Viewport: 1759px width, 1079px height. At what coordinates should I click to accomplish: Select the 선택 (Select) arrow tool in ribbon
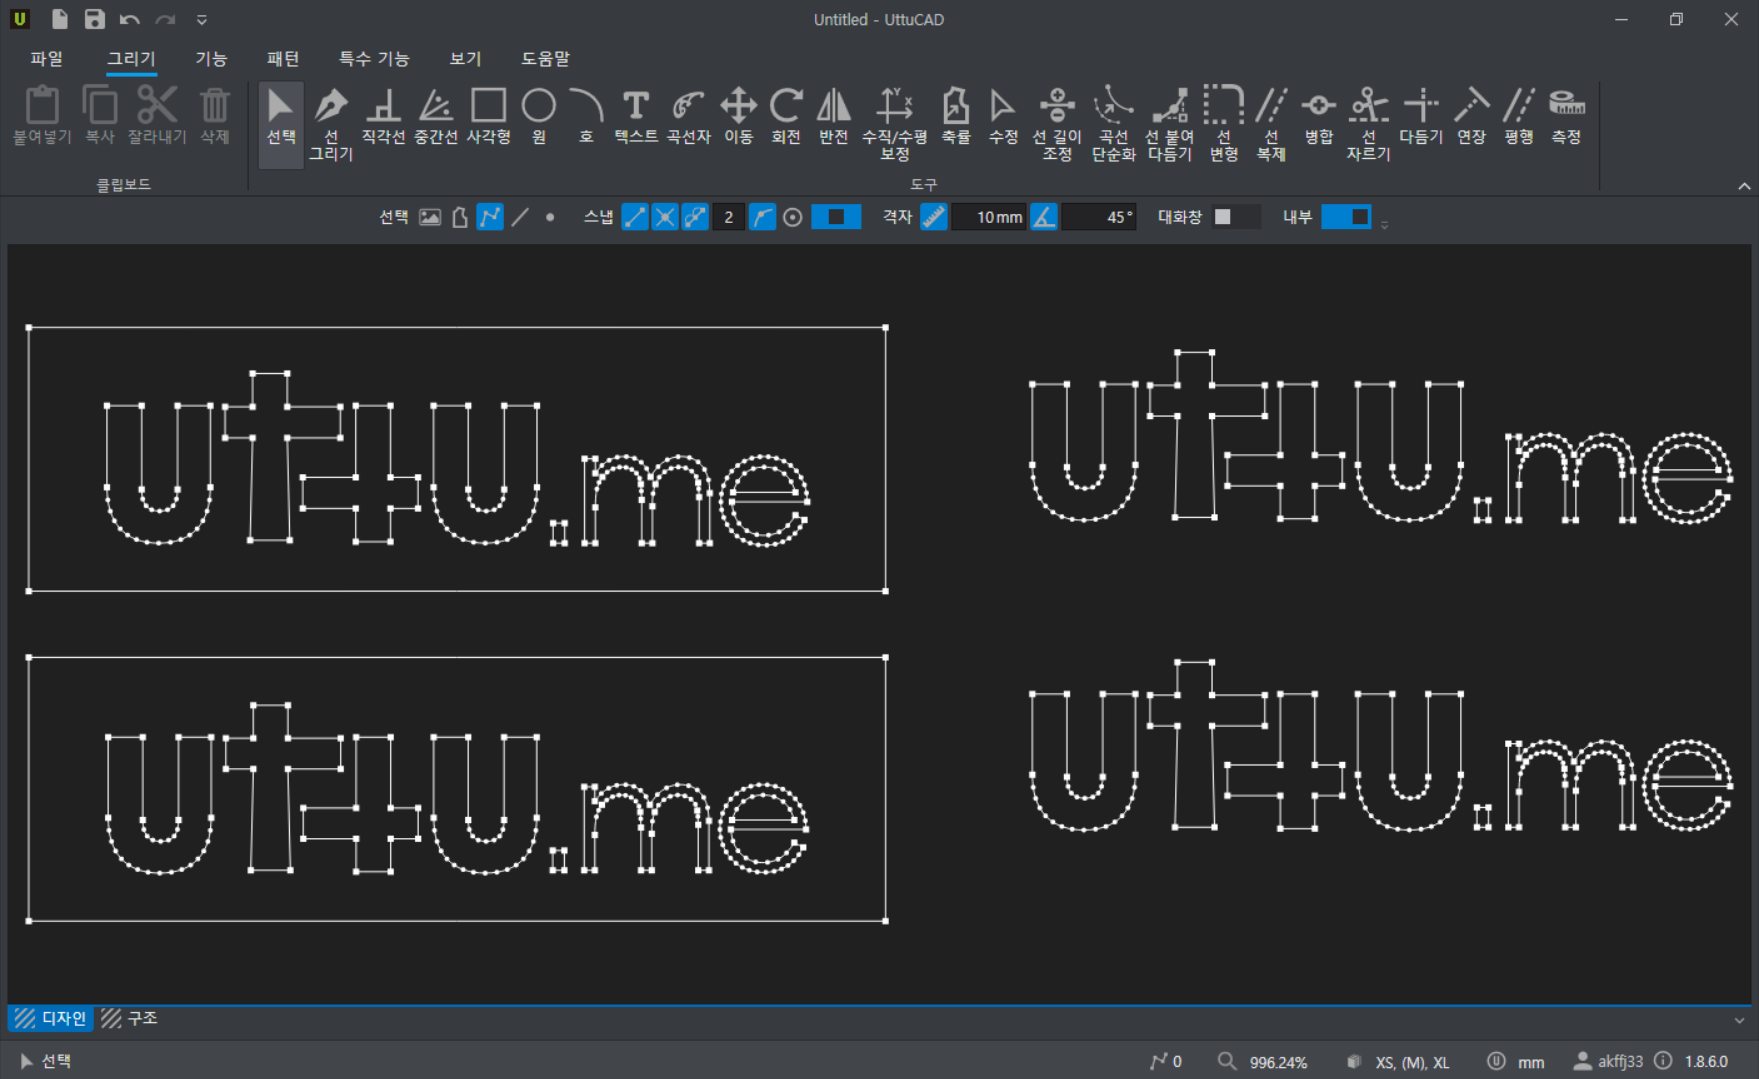click(x=281, y=125)
